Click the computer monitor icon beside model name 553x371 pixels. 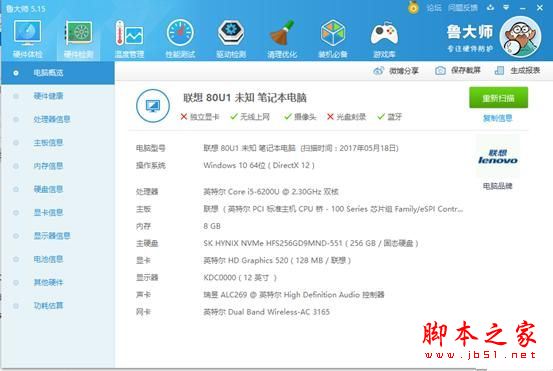tap(153, 105)
